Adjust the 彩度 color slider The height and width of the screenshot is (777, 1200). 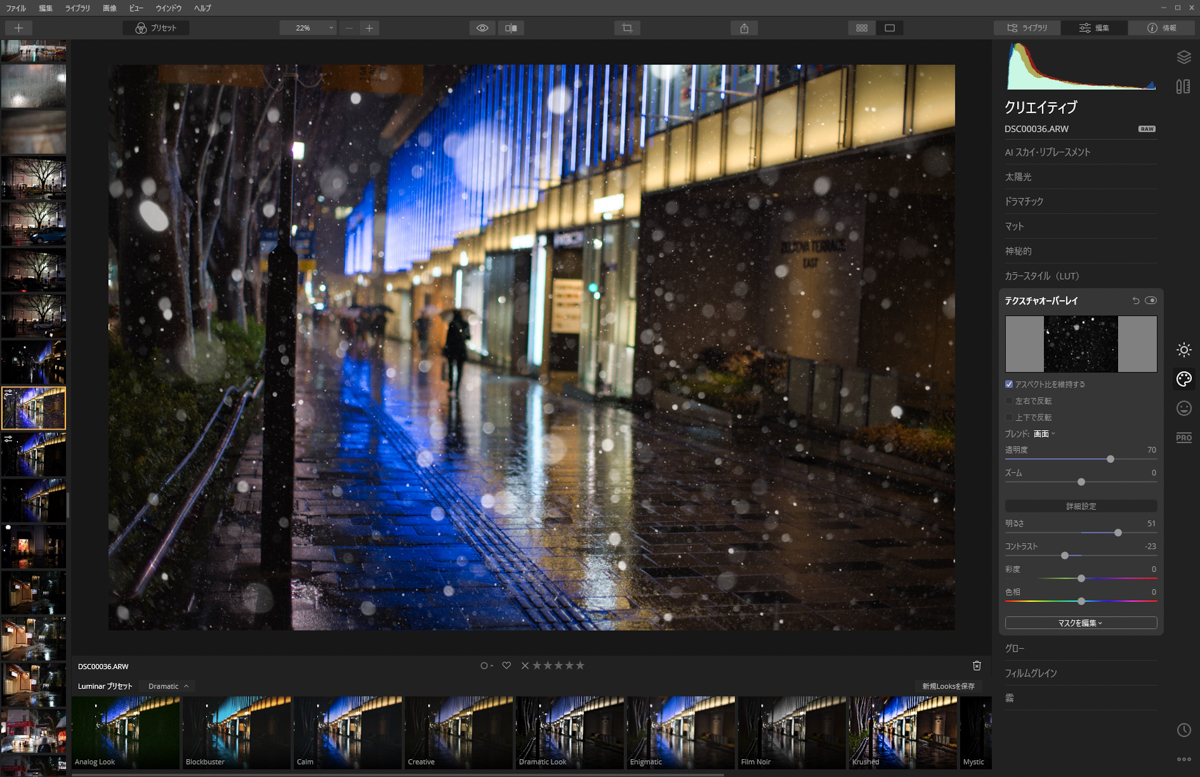click(1081, 578)
